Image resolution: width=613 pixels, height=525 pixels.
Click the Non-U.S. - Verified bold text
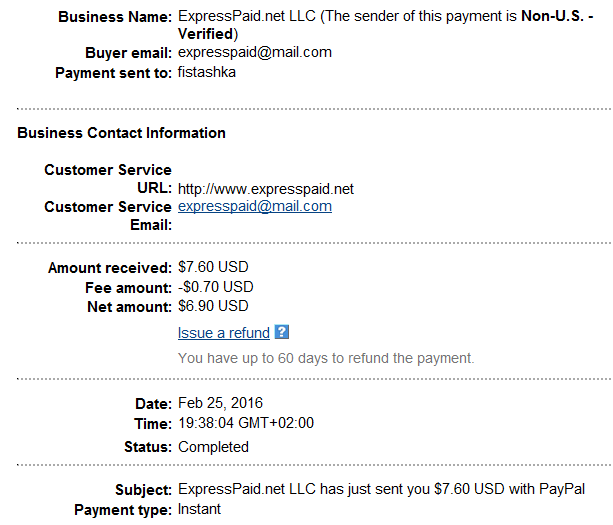385,25
